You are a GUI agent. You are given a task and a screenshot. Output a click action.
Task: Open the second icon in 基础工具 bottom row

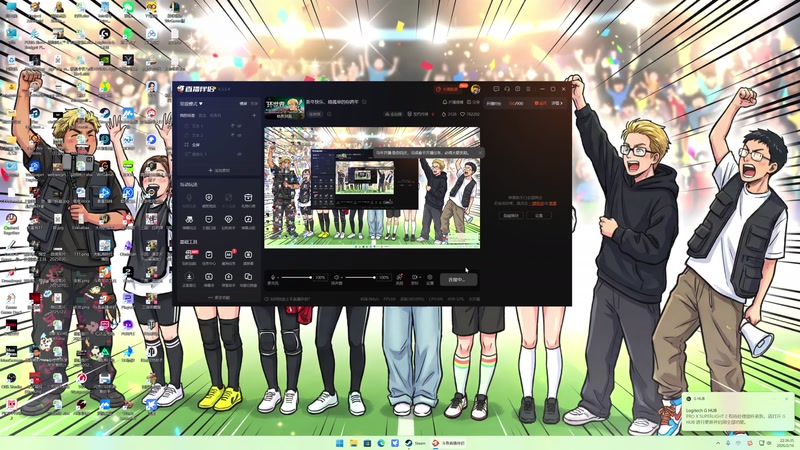[209, 279]
